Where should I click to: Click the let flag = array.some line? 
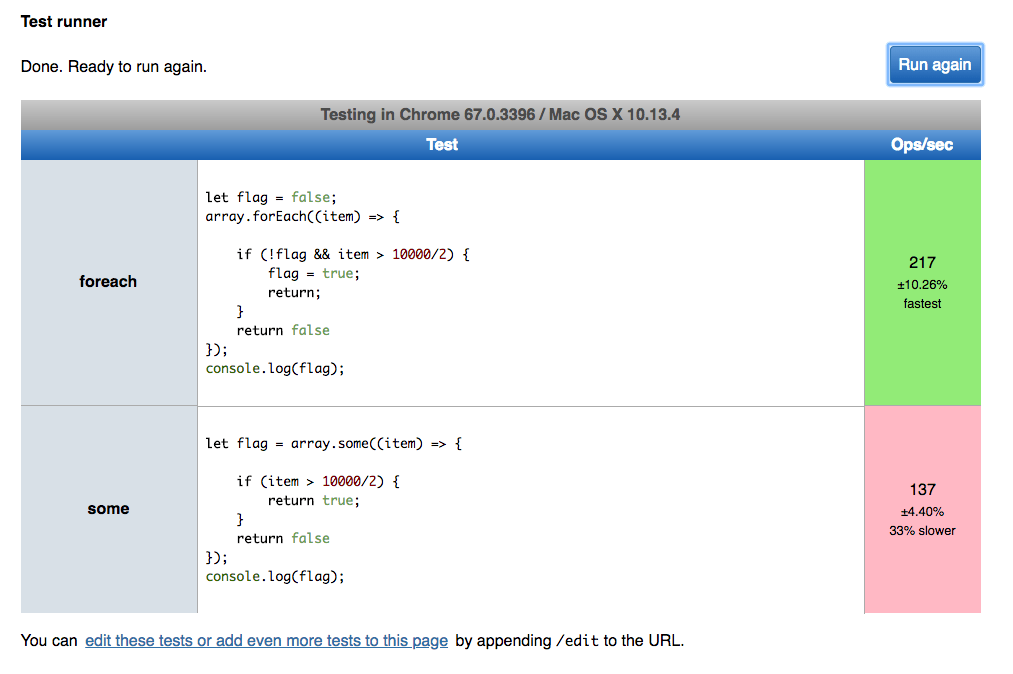tap(333, 443)
